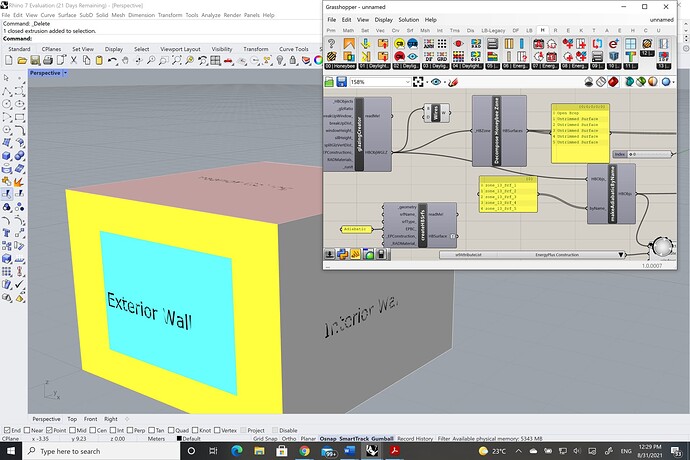
Task: Open the Solution menu in Grasshopper
Action: [408, 20]
